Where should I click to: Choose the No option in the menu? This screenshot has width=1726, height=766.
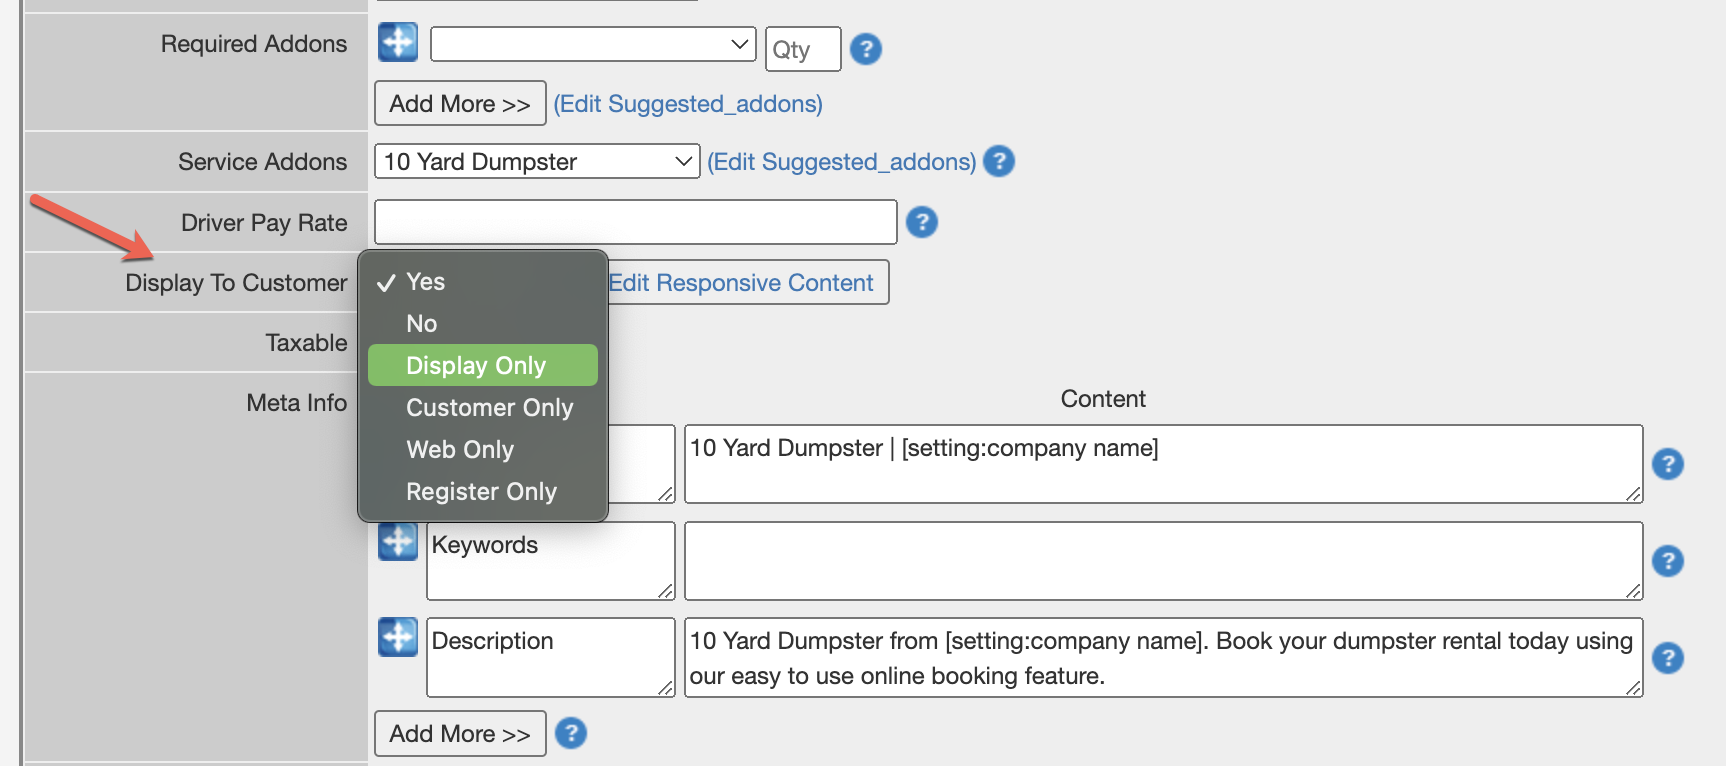point(422,324)
